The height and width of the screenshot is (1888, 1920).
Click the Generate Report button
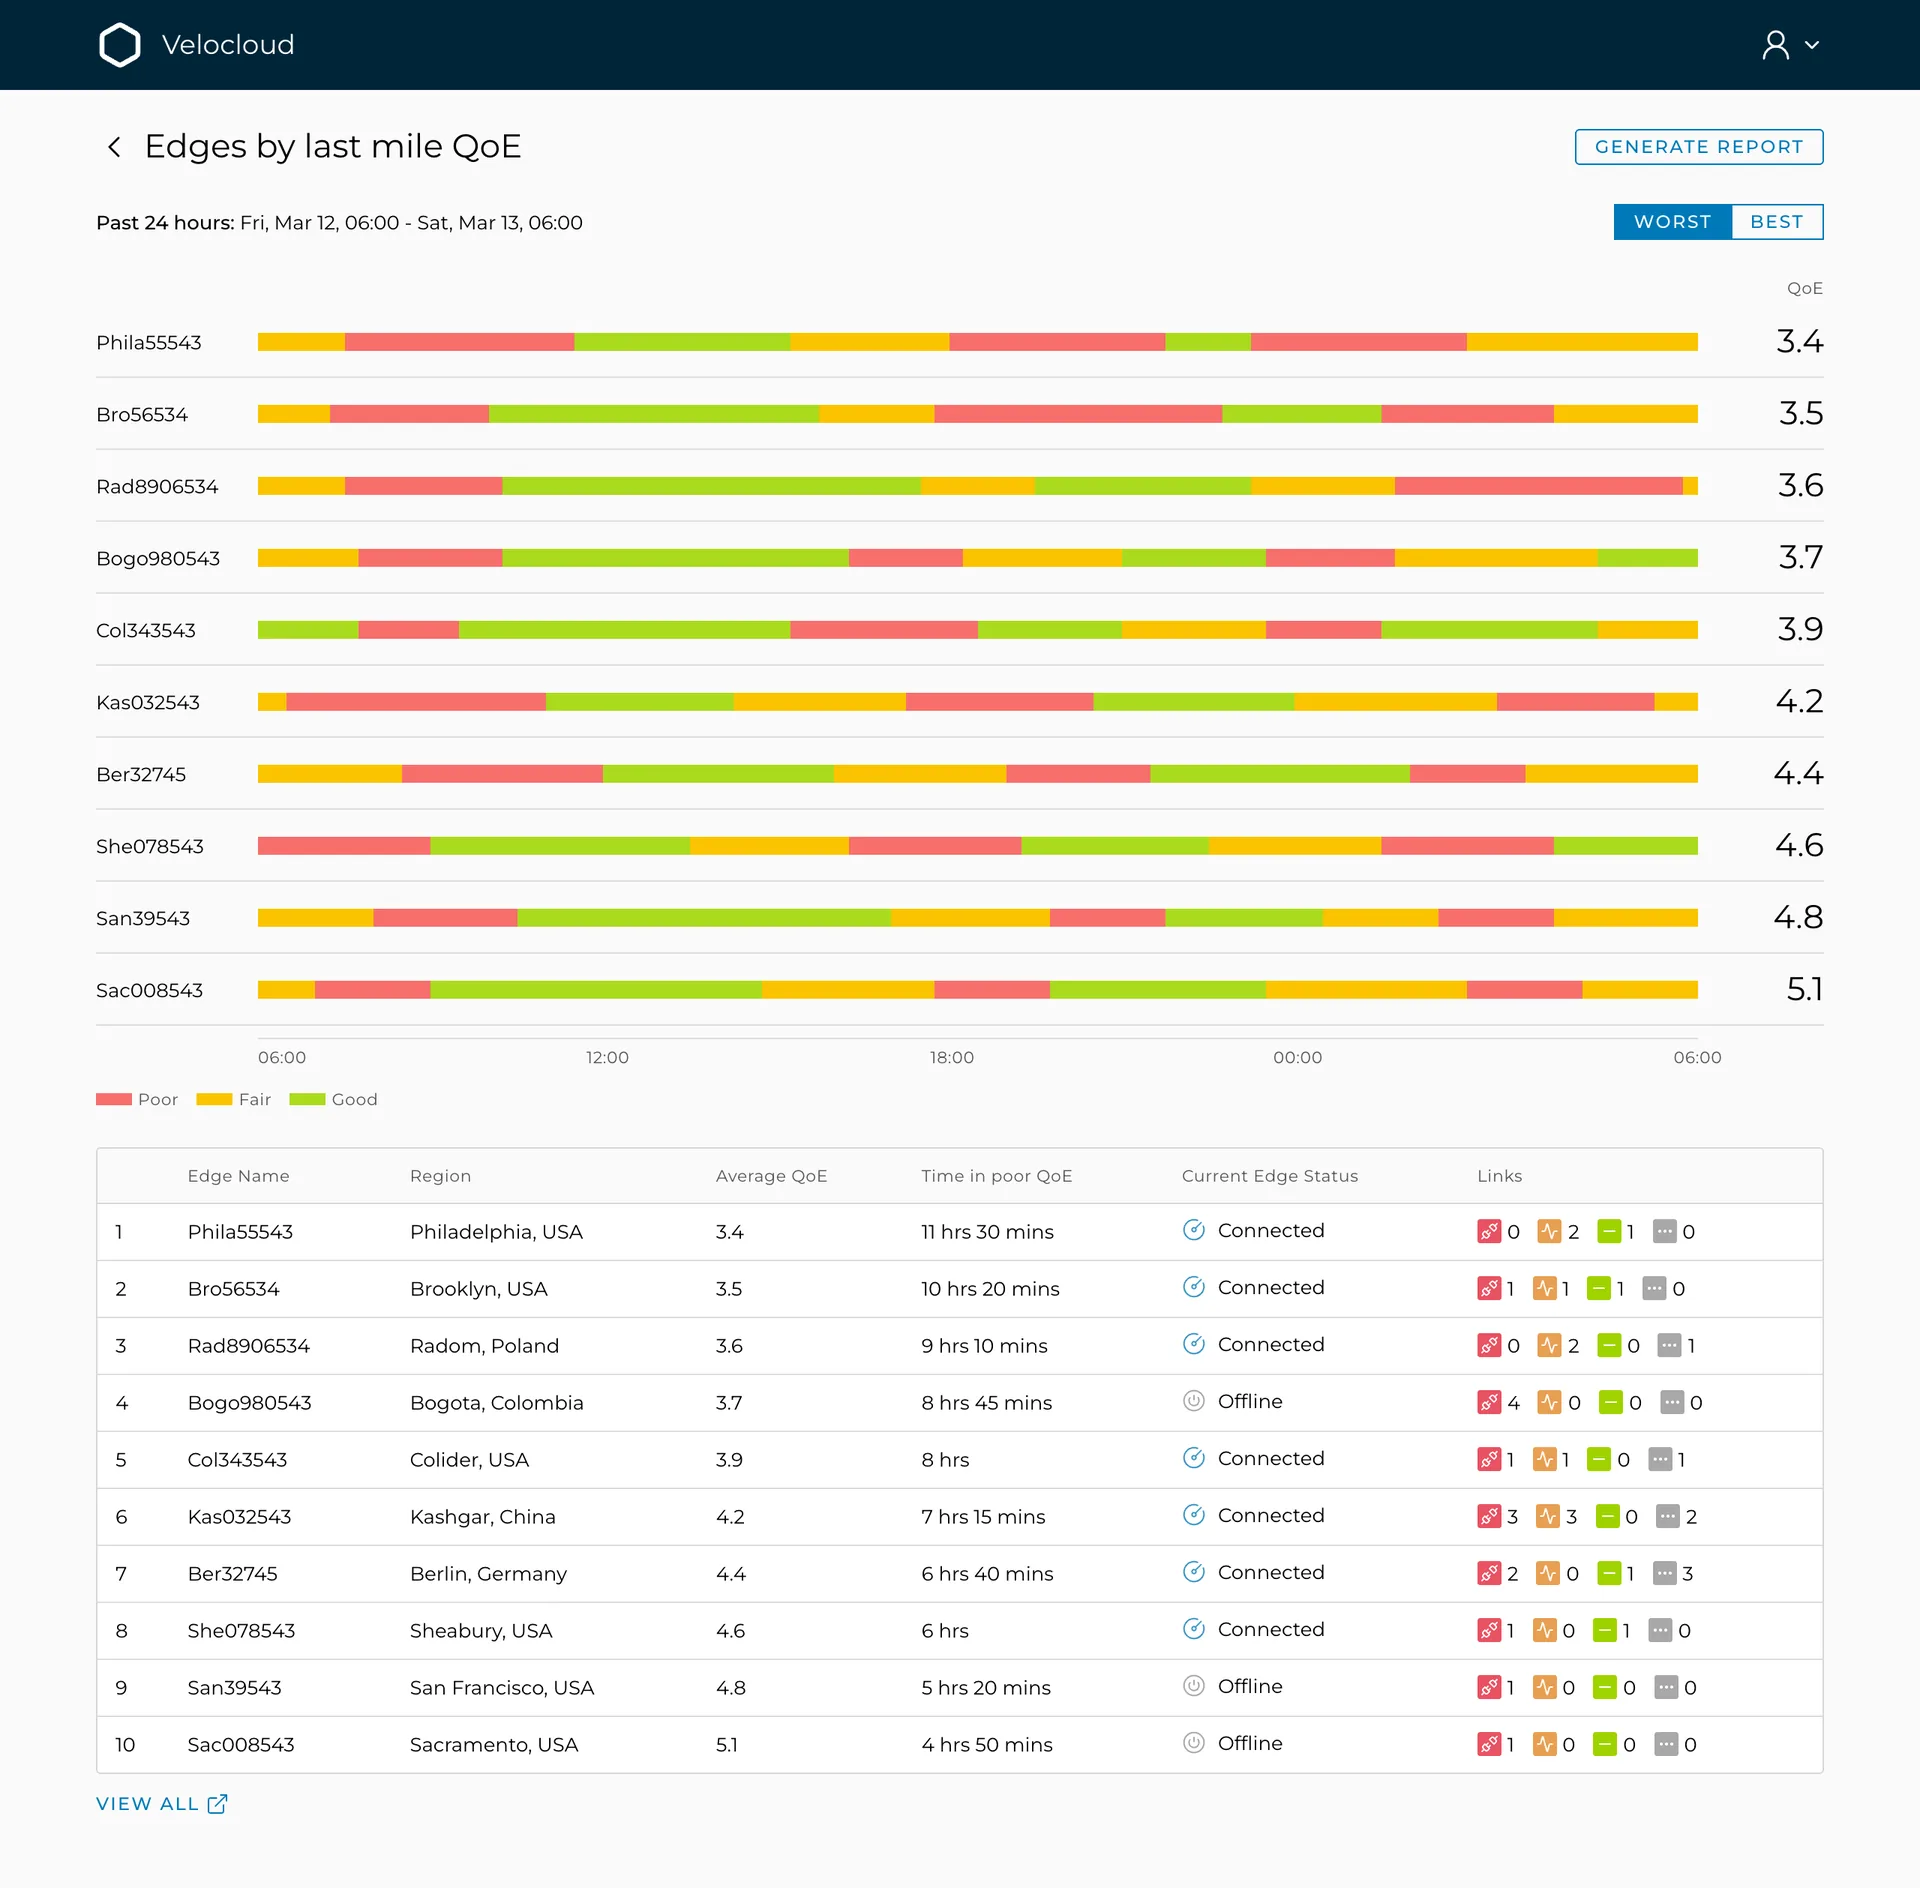(x=1698, y=147)
